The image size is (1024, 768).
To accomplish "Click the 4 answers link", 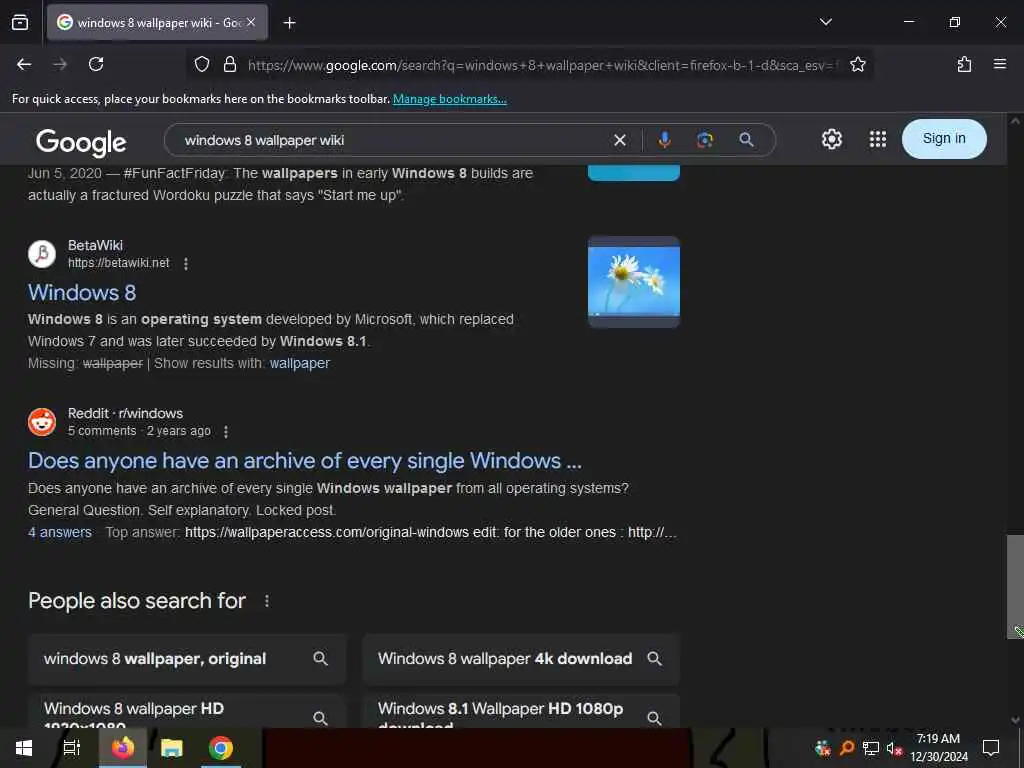I will click(59, 532).
